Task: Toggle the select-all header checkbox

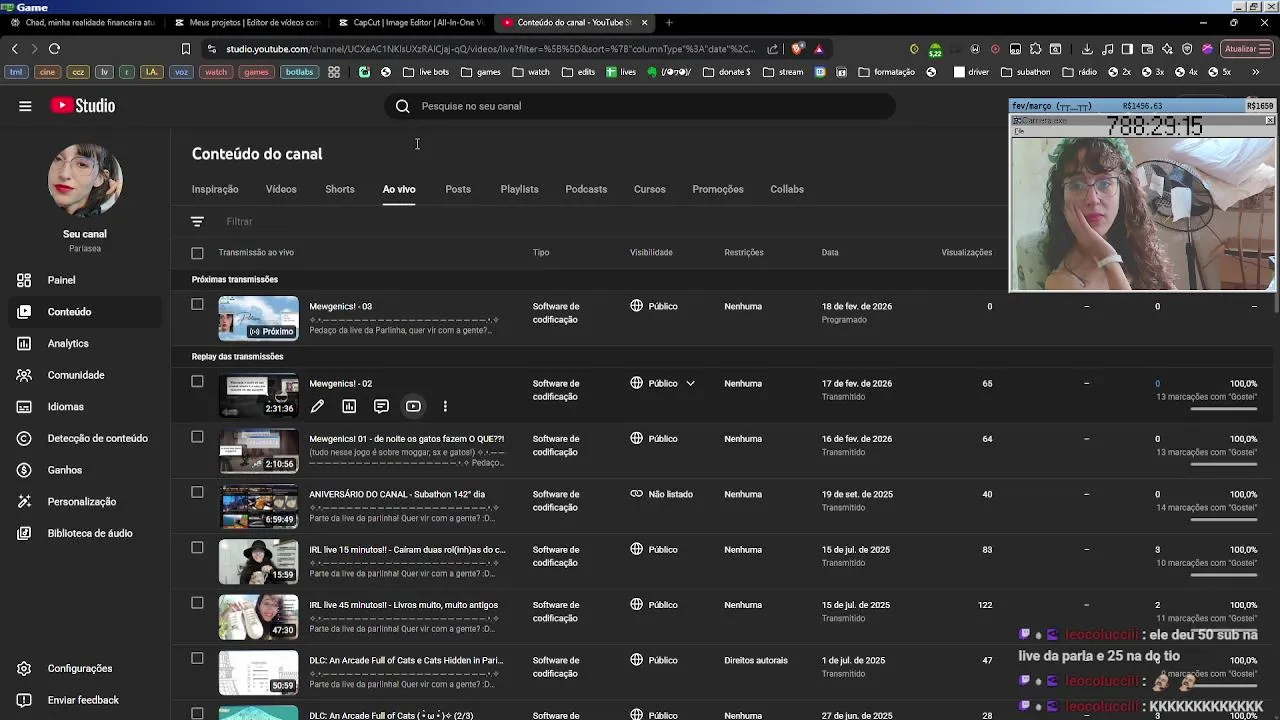Action: click(x=197, y=253)
